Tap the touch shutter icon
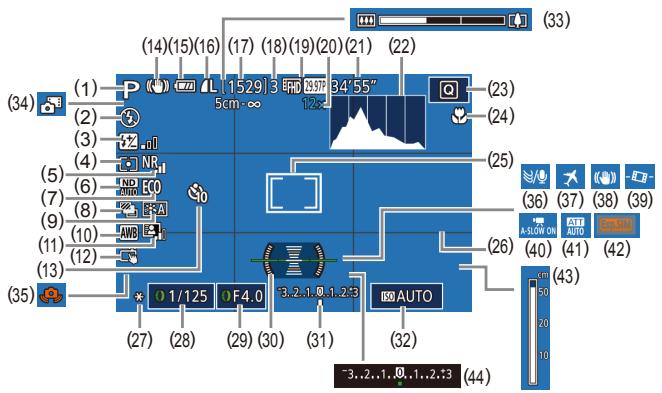Viewport: 662px width, 393px height. coord(129,256)
